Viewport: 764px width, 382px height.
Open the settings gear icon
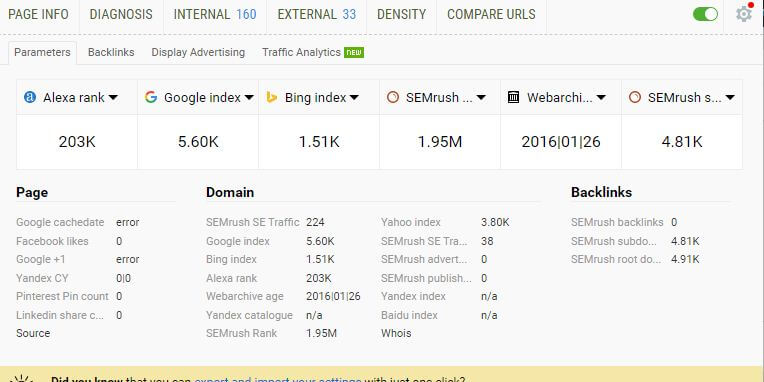pos(744,14)
